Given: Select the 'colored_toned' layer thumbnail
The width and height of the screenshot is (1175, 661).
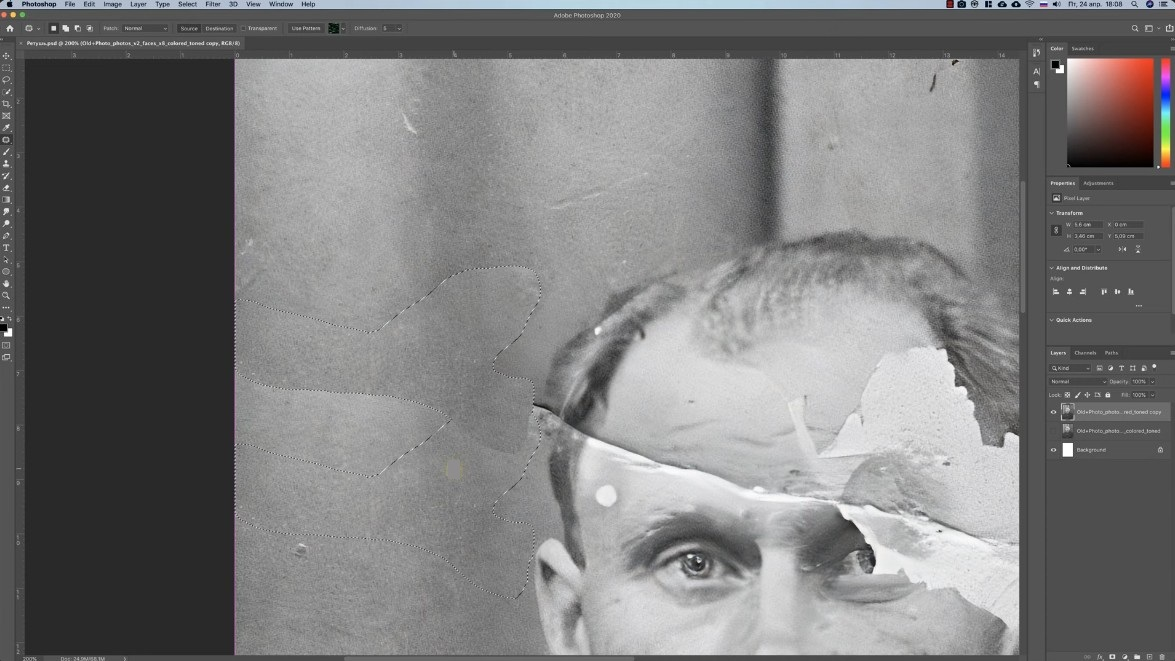Looking at the screenshot, I should pyautogui.click(x=1067, y=431).
